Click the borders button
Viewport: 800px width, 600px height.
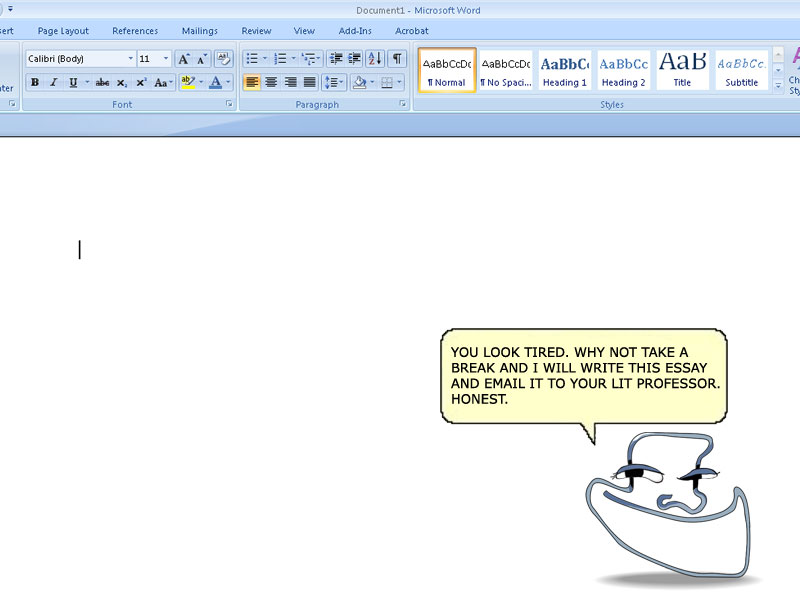click(x=387, y=82)
